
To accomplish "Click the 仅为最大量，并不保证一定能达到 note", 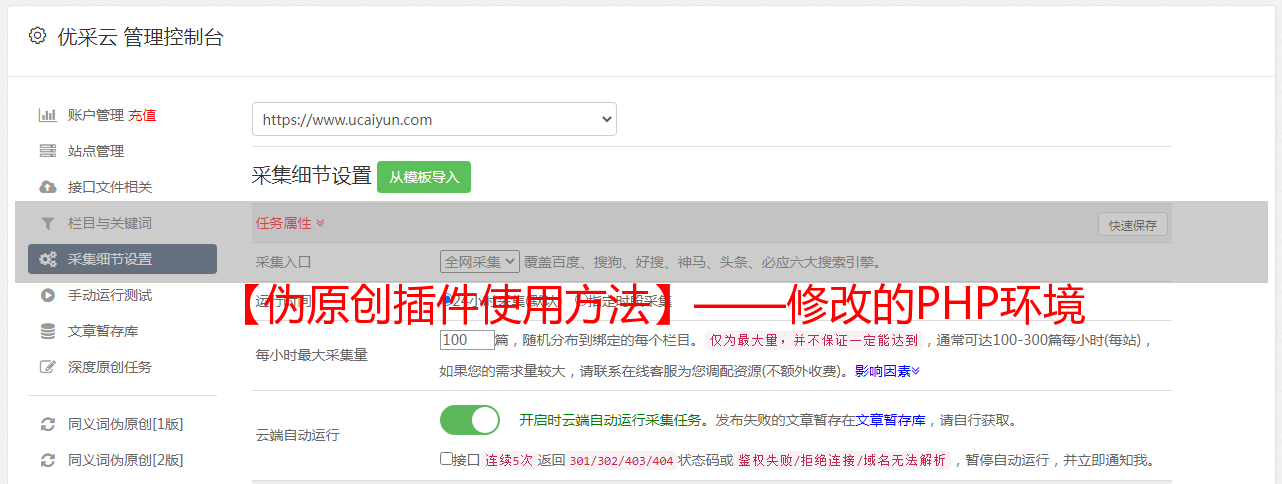I will [813, 340].
